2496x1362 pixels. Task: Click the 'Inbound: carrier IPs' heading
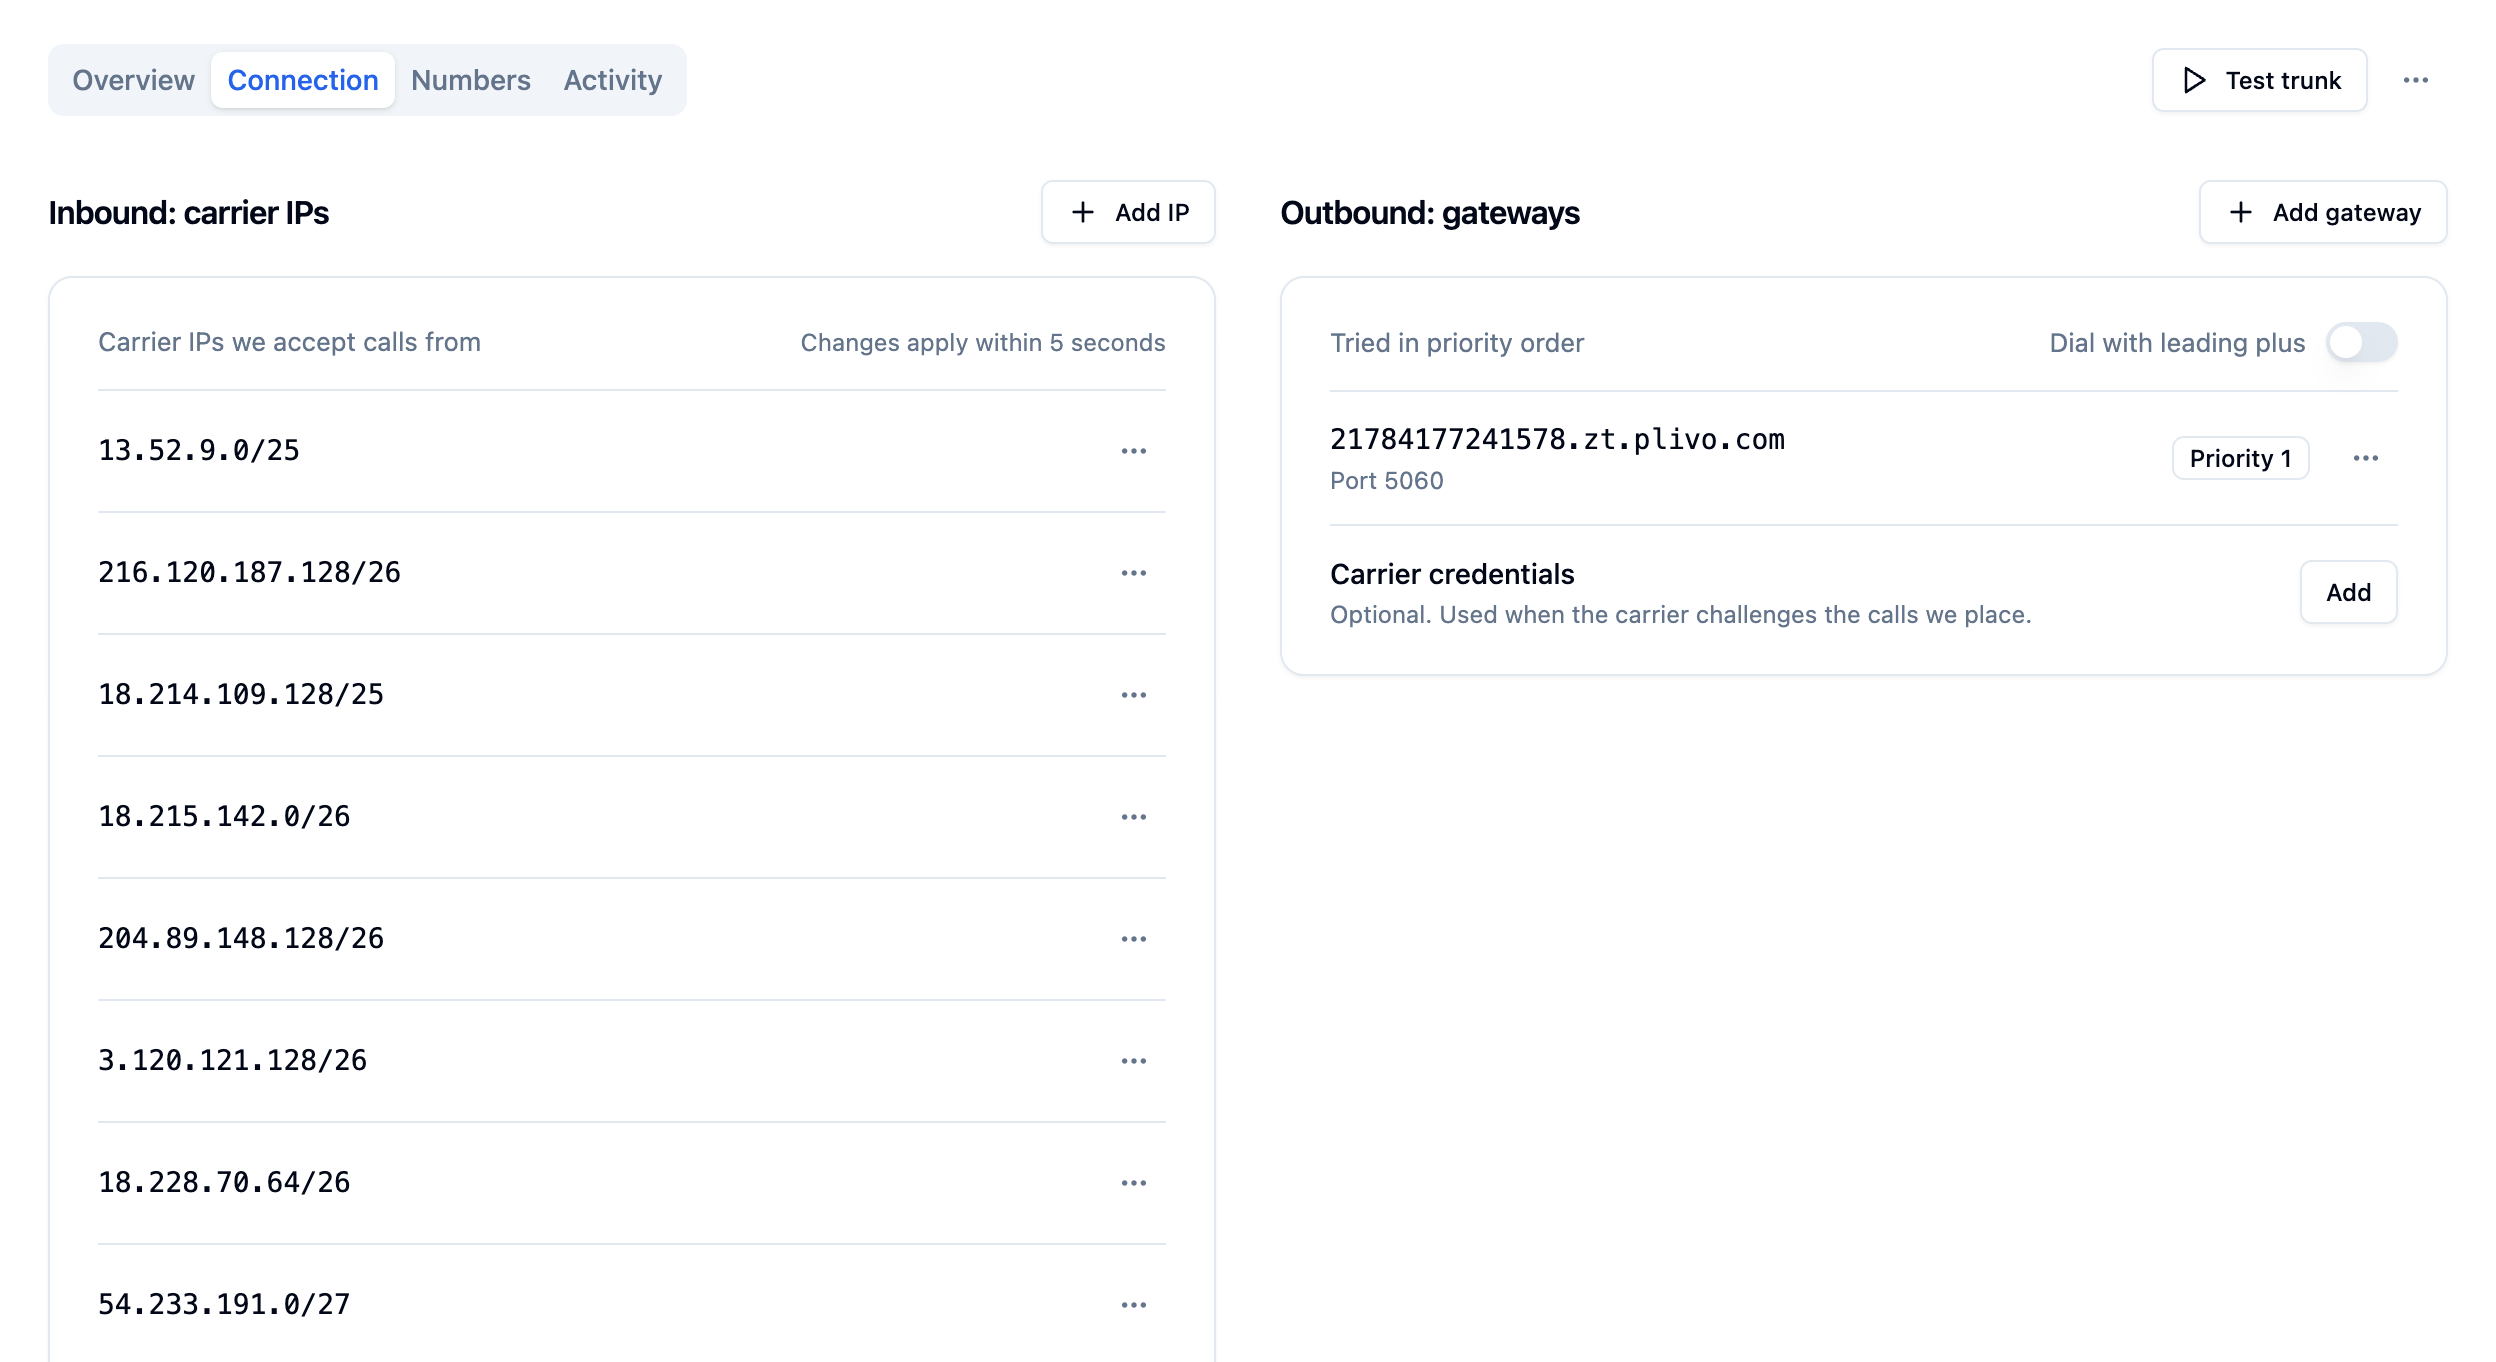(x=189, y=213)
